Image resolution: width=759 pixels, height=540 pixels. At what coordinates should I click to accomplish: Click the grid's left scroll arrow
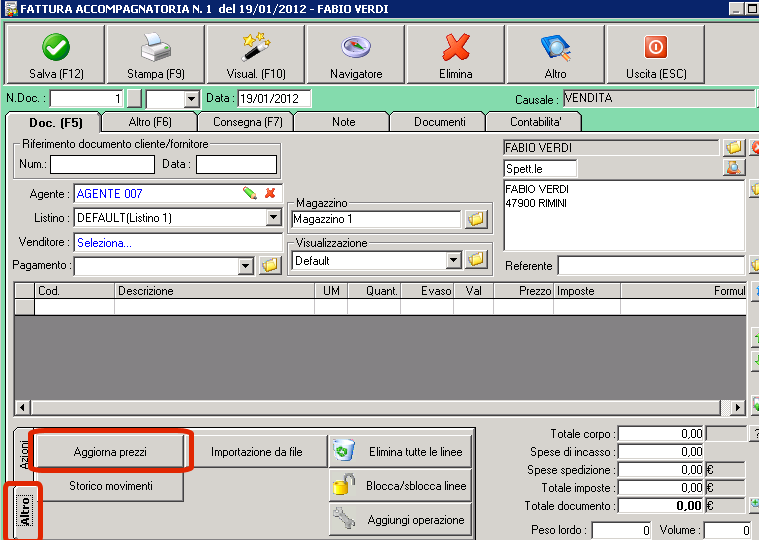pyautogui.click(x=22, y=407)
